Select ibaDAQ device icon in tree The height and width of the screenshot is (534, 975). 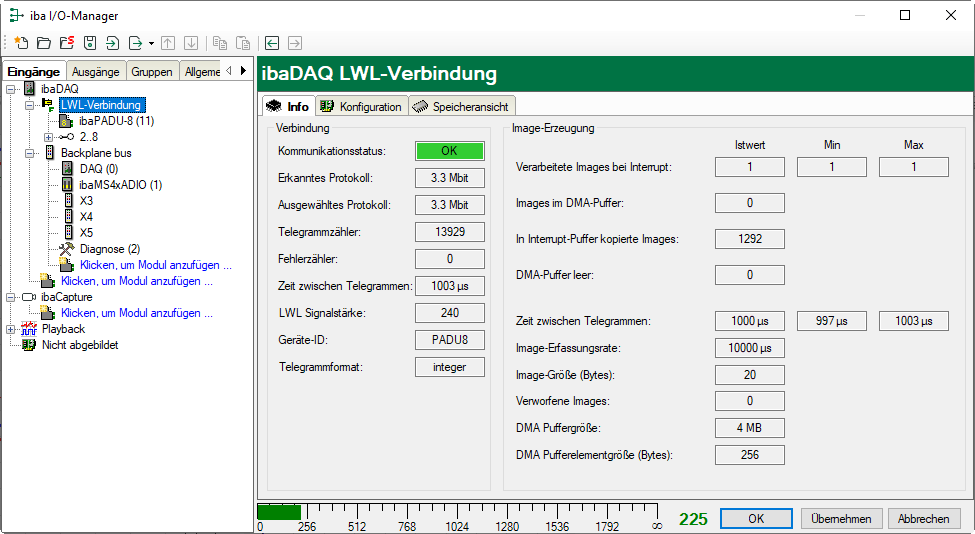29,88
